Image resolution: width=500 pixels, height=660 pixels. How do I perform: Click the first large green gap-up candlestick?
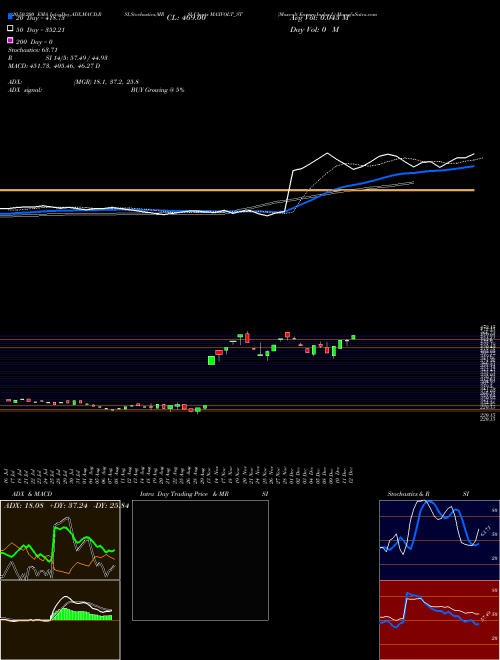(x=212, y=360)
